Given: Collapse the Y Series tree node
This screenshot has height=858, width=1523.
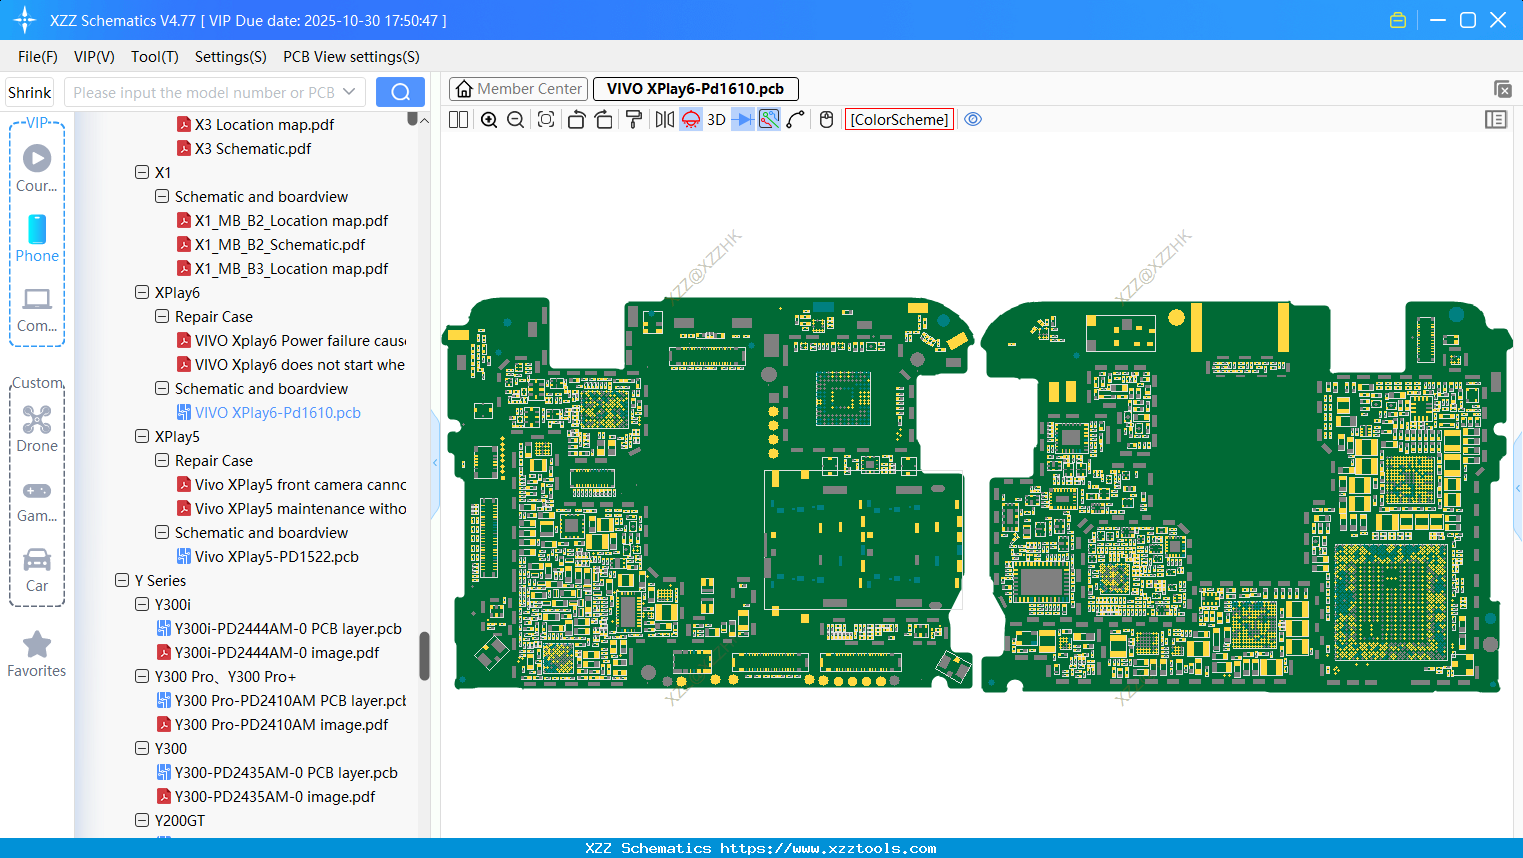Looking at the screenshot, I should [122, 581].
